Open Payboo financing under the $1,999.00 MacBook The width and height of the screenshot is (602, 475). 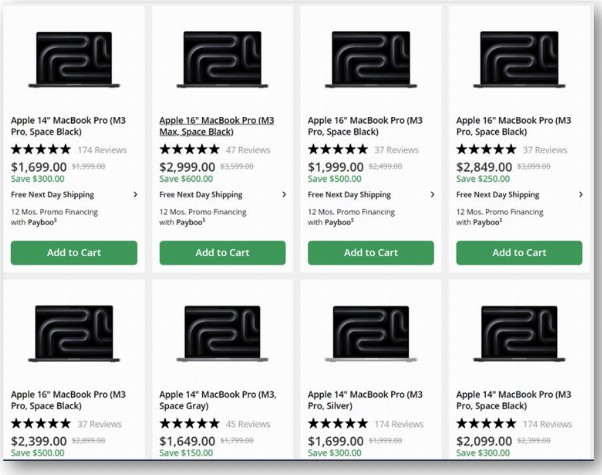coord(351,217)
